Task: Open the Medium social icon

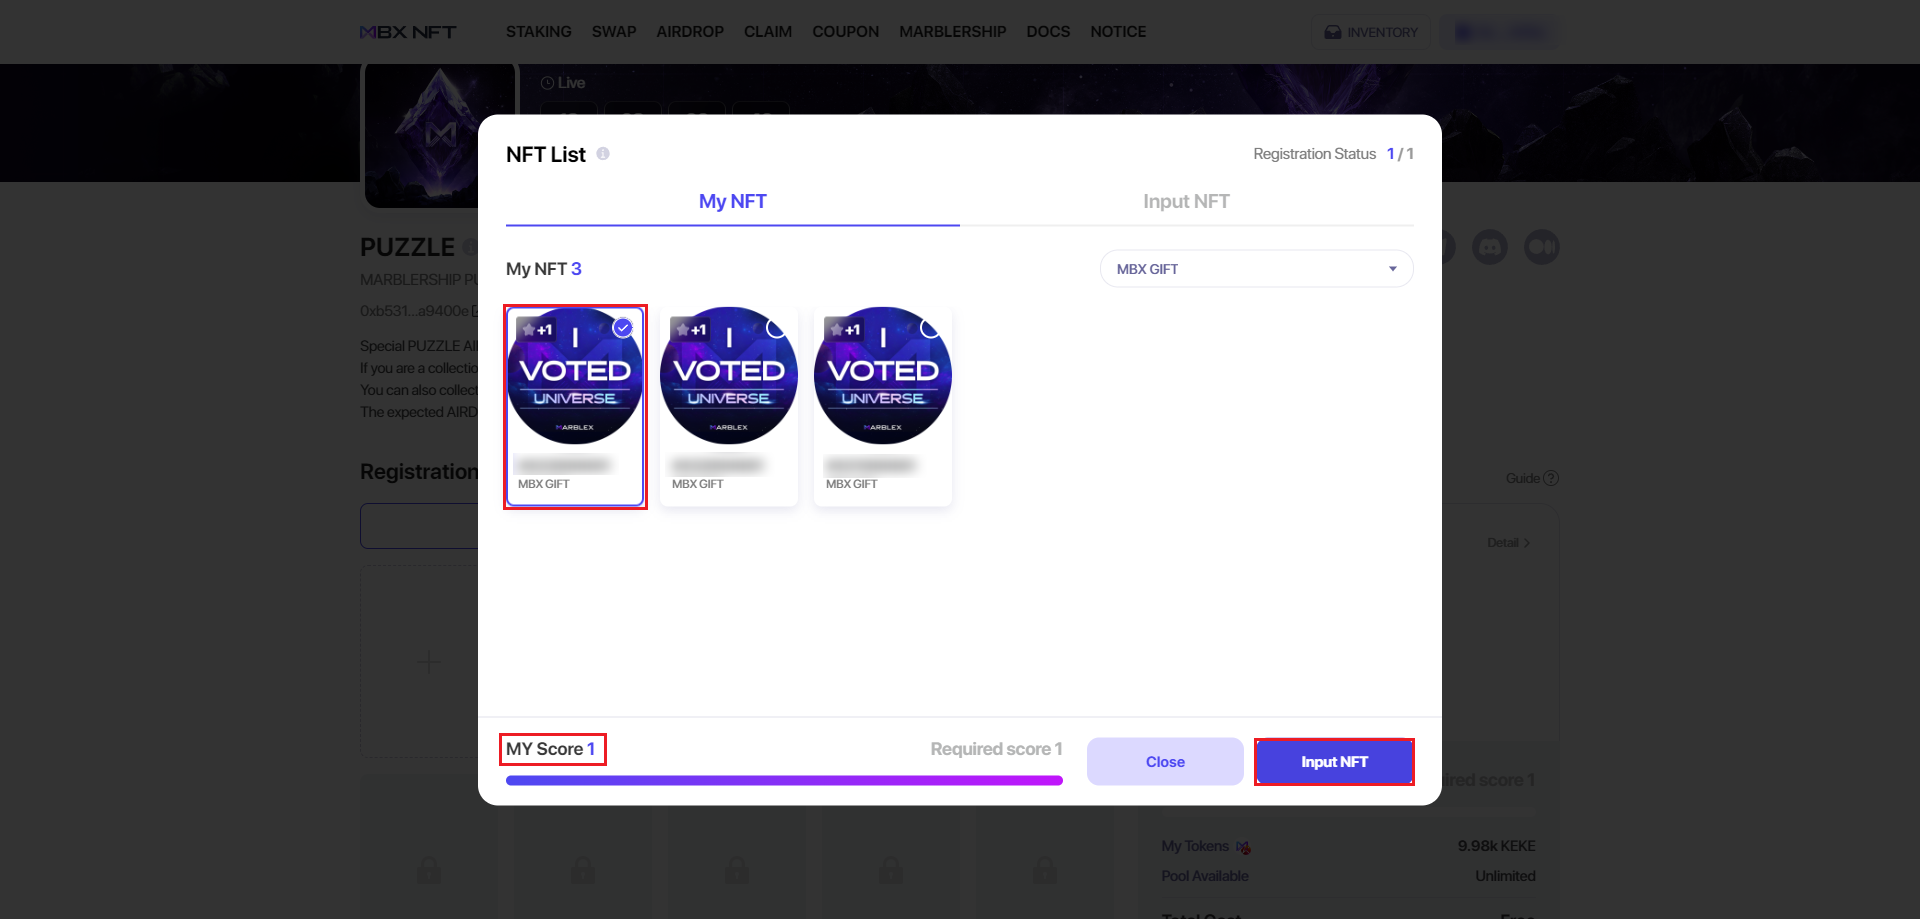Action: click(x=1542, y=247)
